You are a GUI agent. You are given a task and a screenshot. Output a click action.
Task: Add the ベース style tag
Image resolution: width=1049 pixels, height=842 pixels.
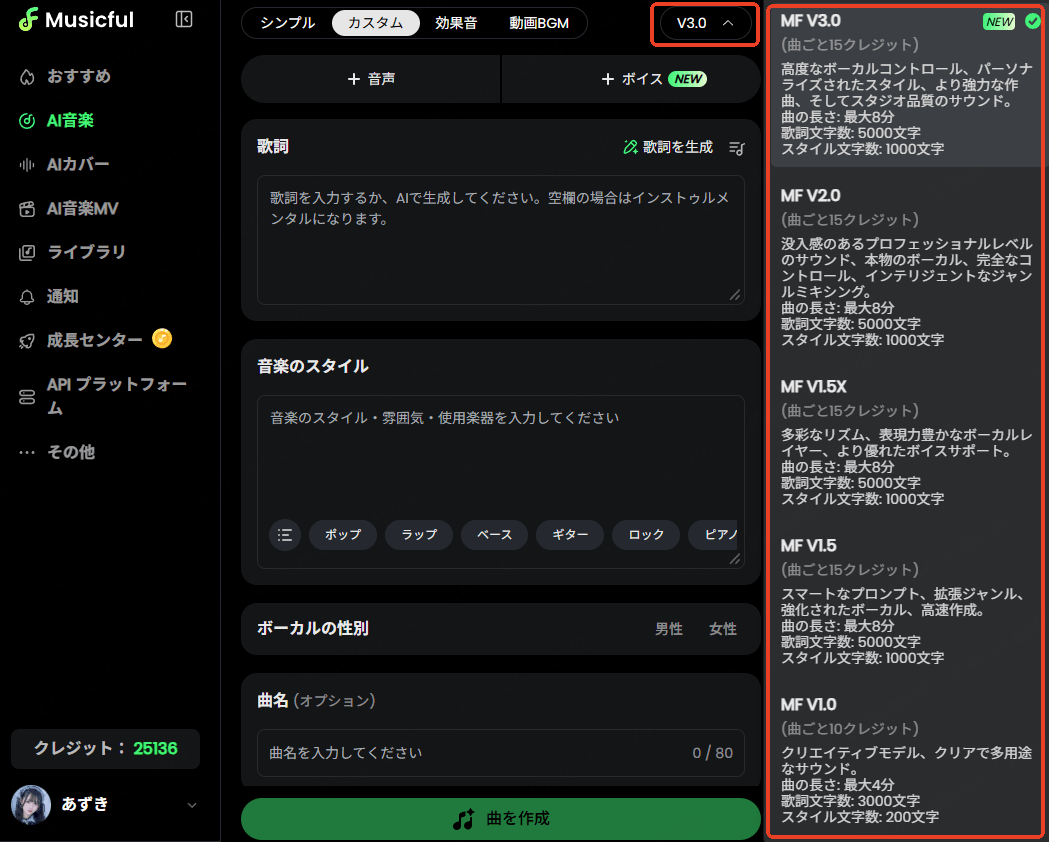point(495,535)
